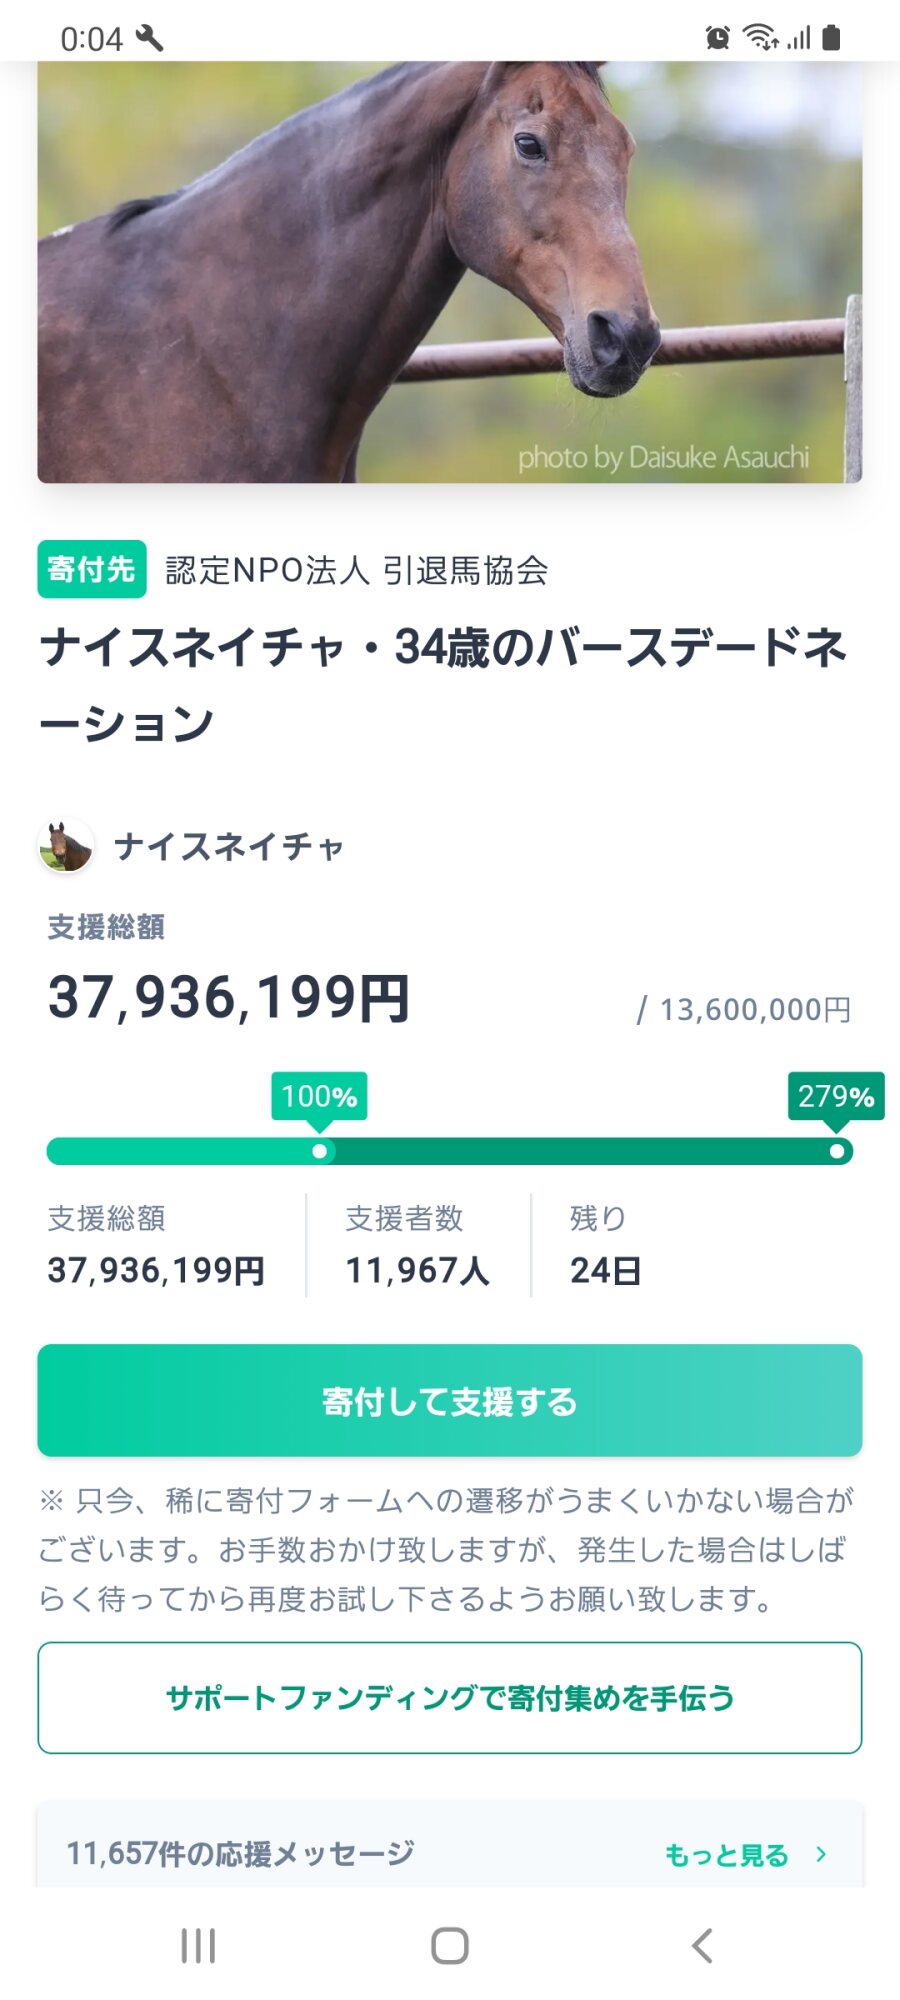
Task: Tap the Android back navigation arrow
Action: (702, 1946)
